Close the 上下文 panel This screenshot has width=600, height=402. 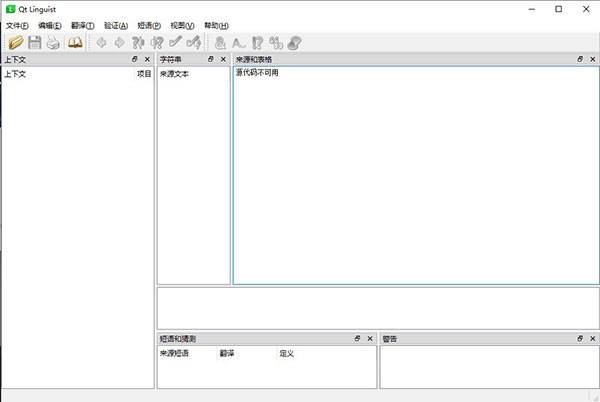147,59
